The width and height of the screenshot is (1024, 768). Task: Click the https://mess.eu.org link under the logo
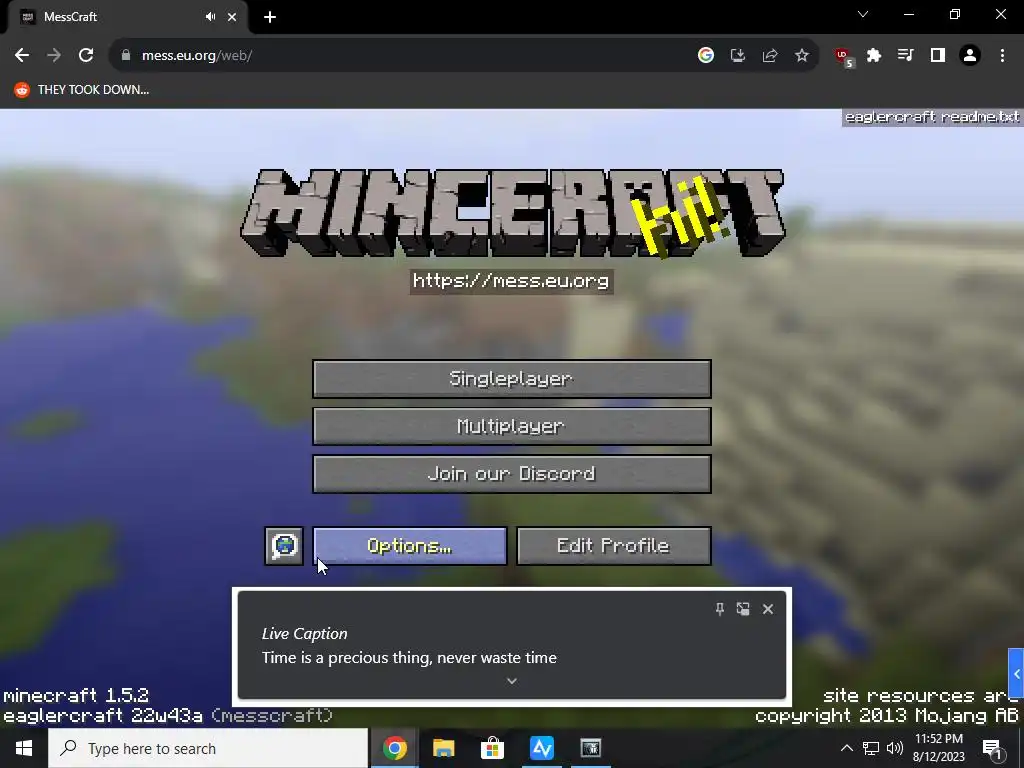511,281
